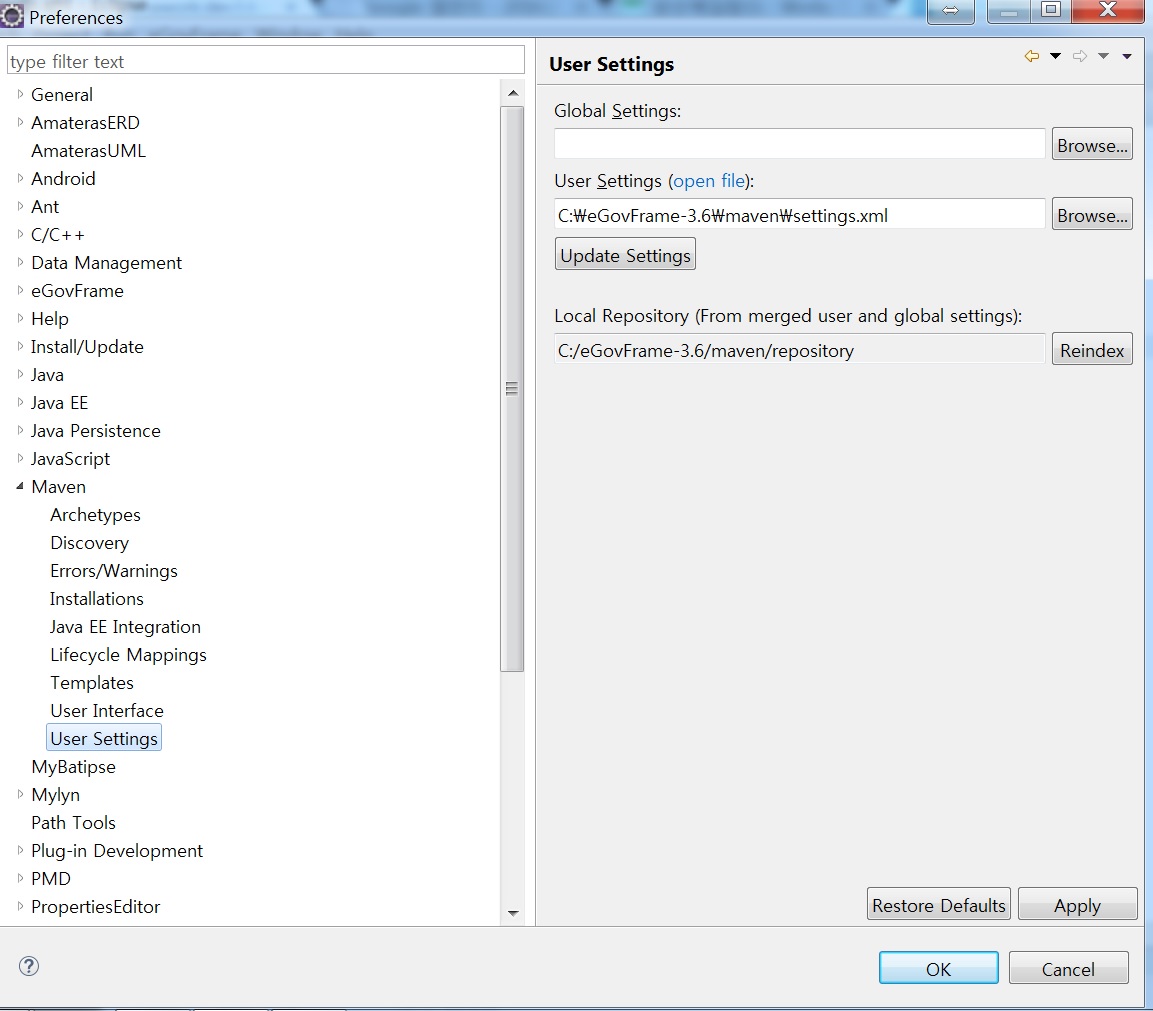Image resolution: width=1153 pixels, height=1011 pixels.
Task: Select Archetypes under Maven
Action: point(95,515)
